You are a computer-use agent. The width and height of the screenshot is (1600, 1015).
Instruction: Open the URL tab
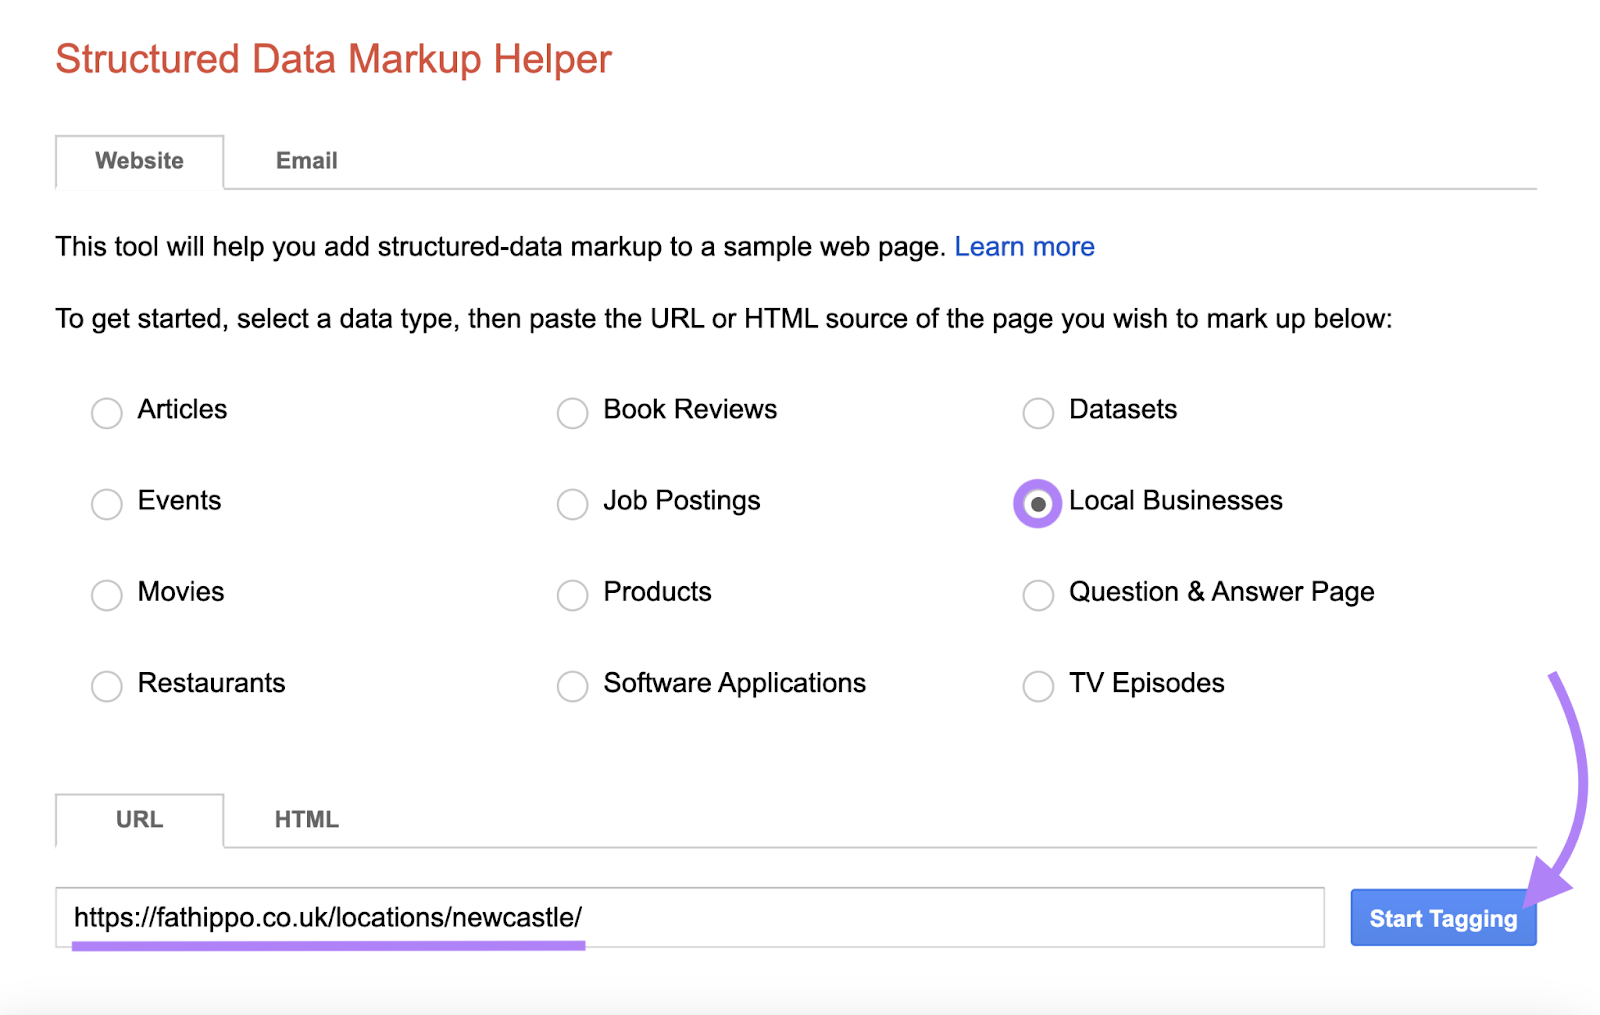(x=139, y=819)
